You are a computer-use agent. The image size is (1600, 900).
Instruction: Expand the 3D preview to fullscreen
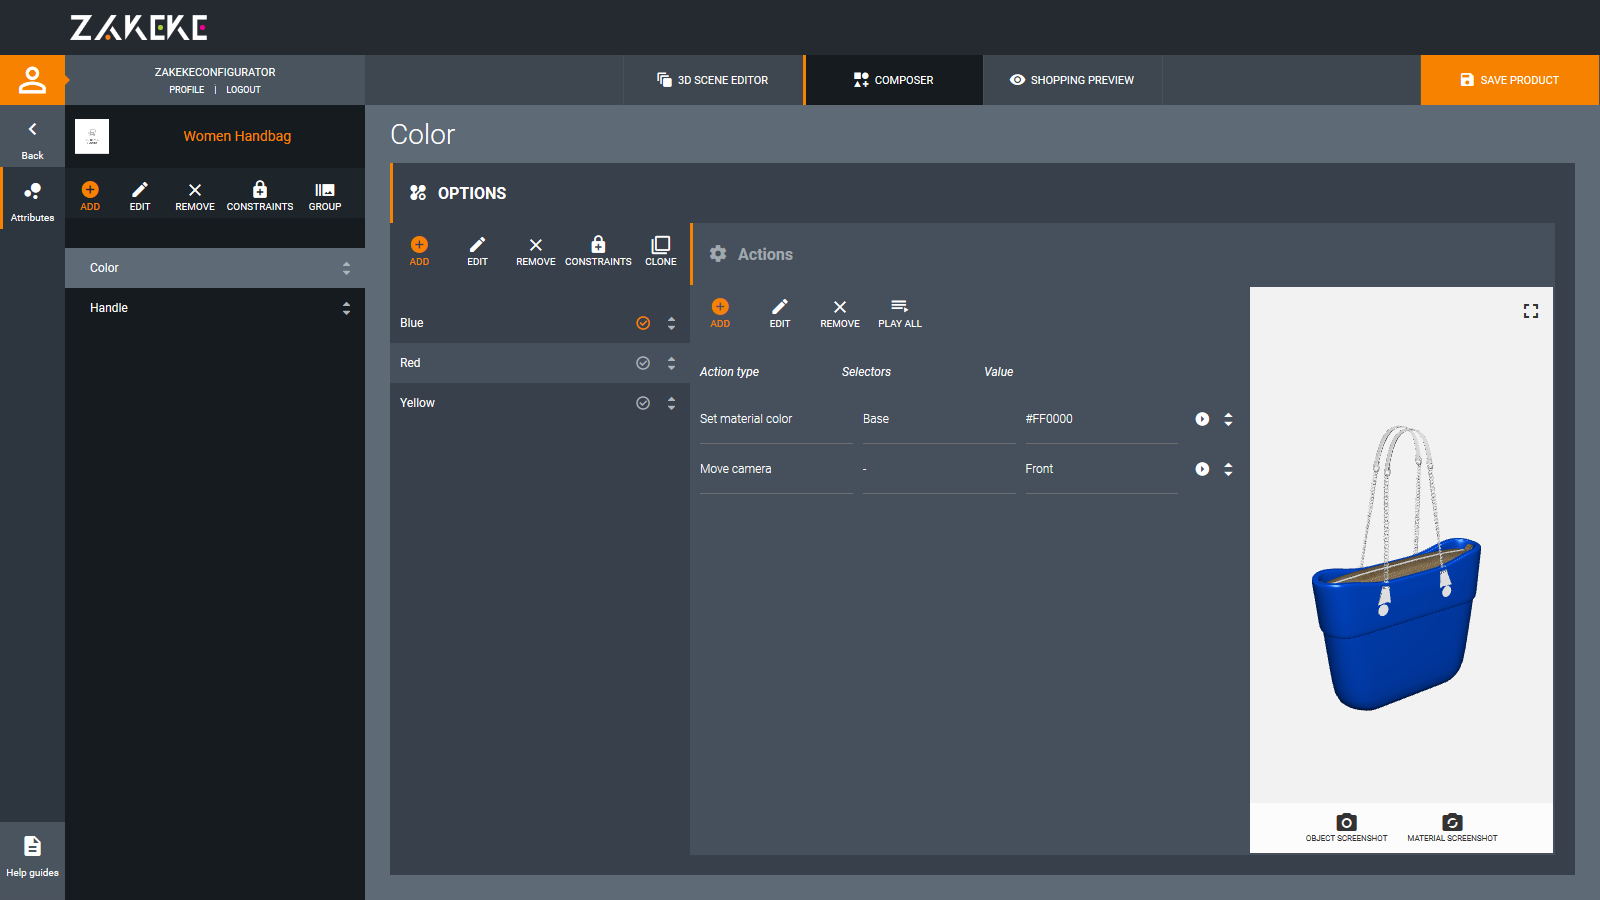click(x=1530, y=312)
